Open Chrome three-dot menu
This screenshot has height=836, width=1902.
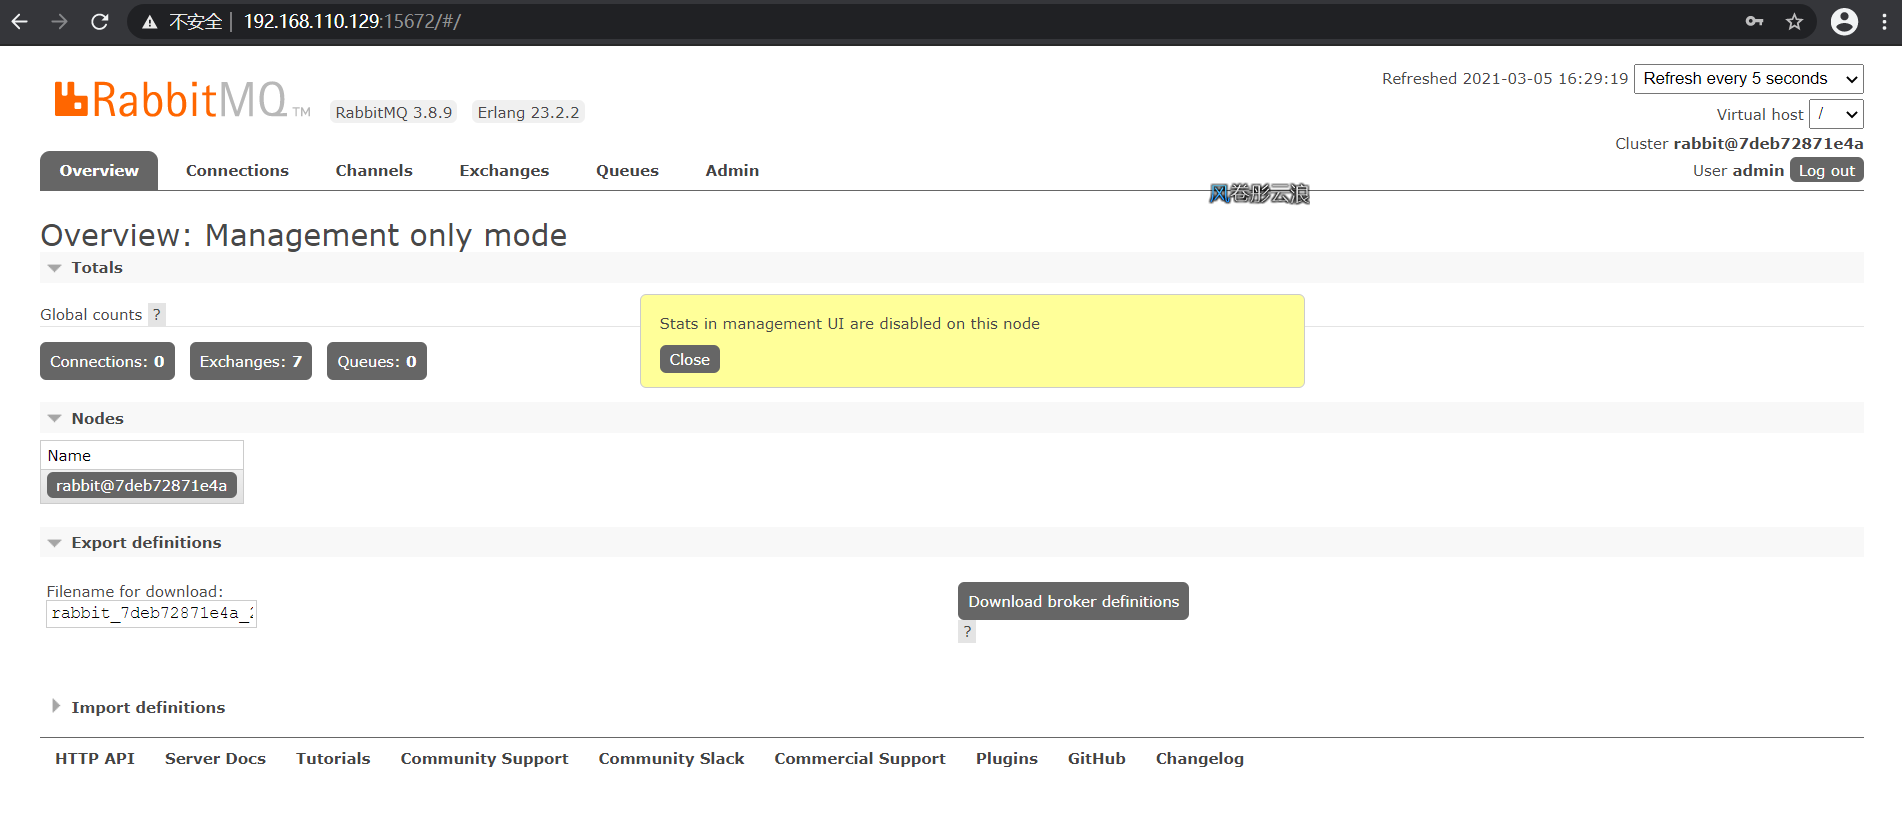pos(1884,21)
